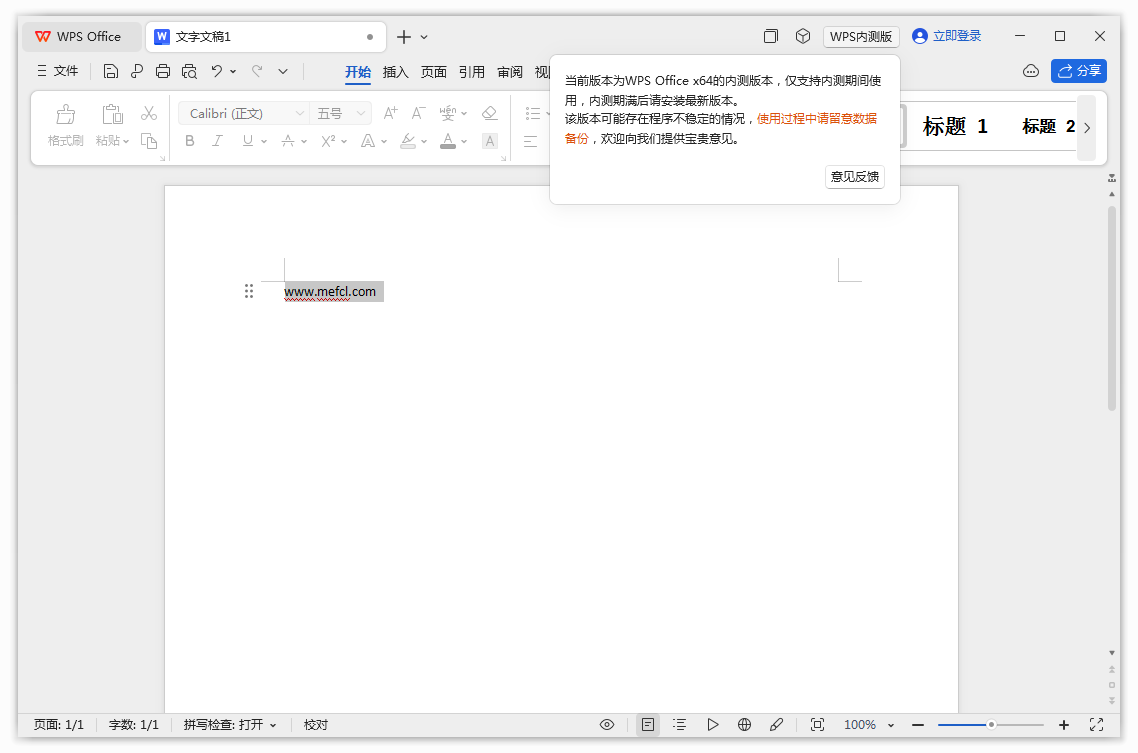Click the paragraph drag handle beside www.mefcl.com
The height and width of the screenshot is (753, 1138).
coord(249,291)
